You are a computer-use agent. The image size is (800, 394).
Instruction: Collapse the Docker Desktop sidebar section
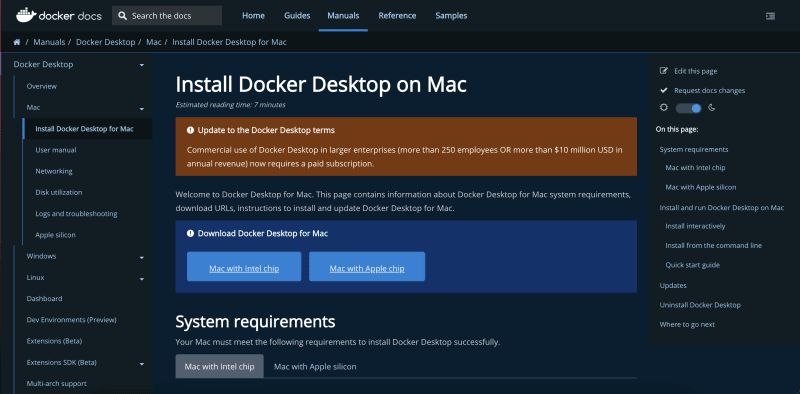click(142, 65)
